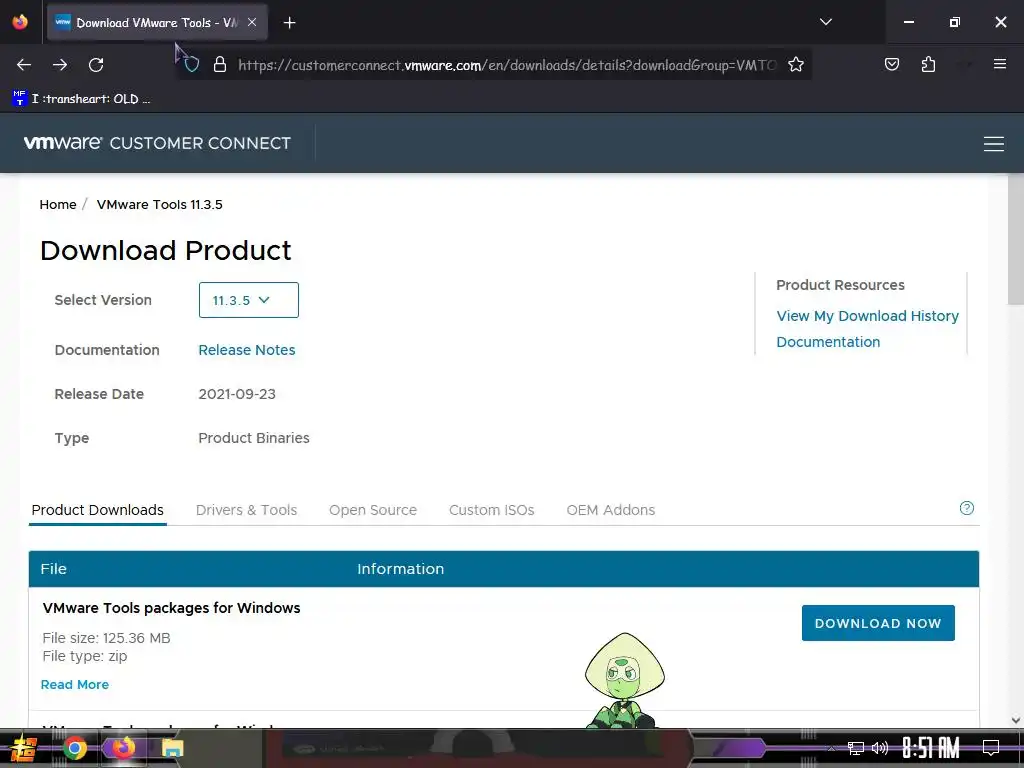
Task: Click the scrollbar down arrow
Action: pos(1016,720)
